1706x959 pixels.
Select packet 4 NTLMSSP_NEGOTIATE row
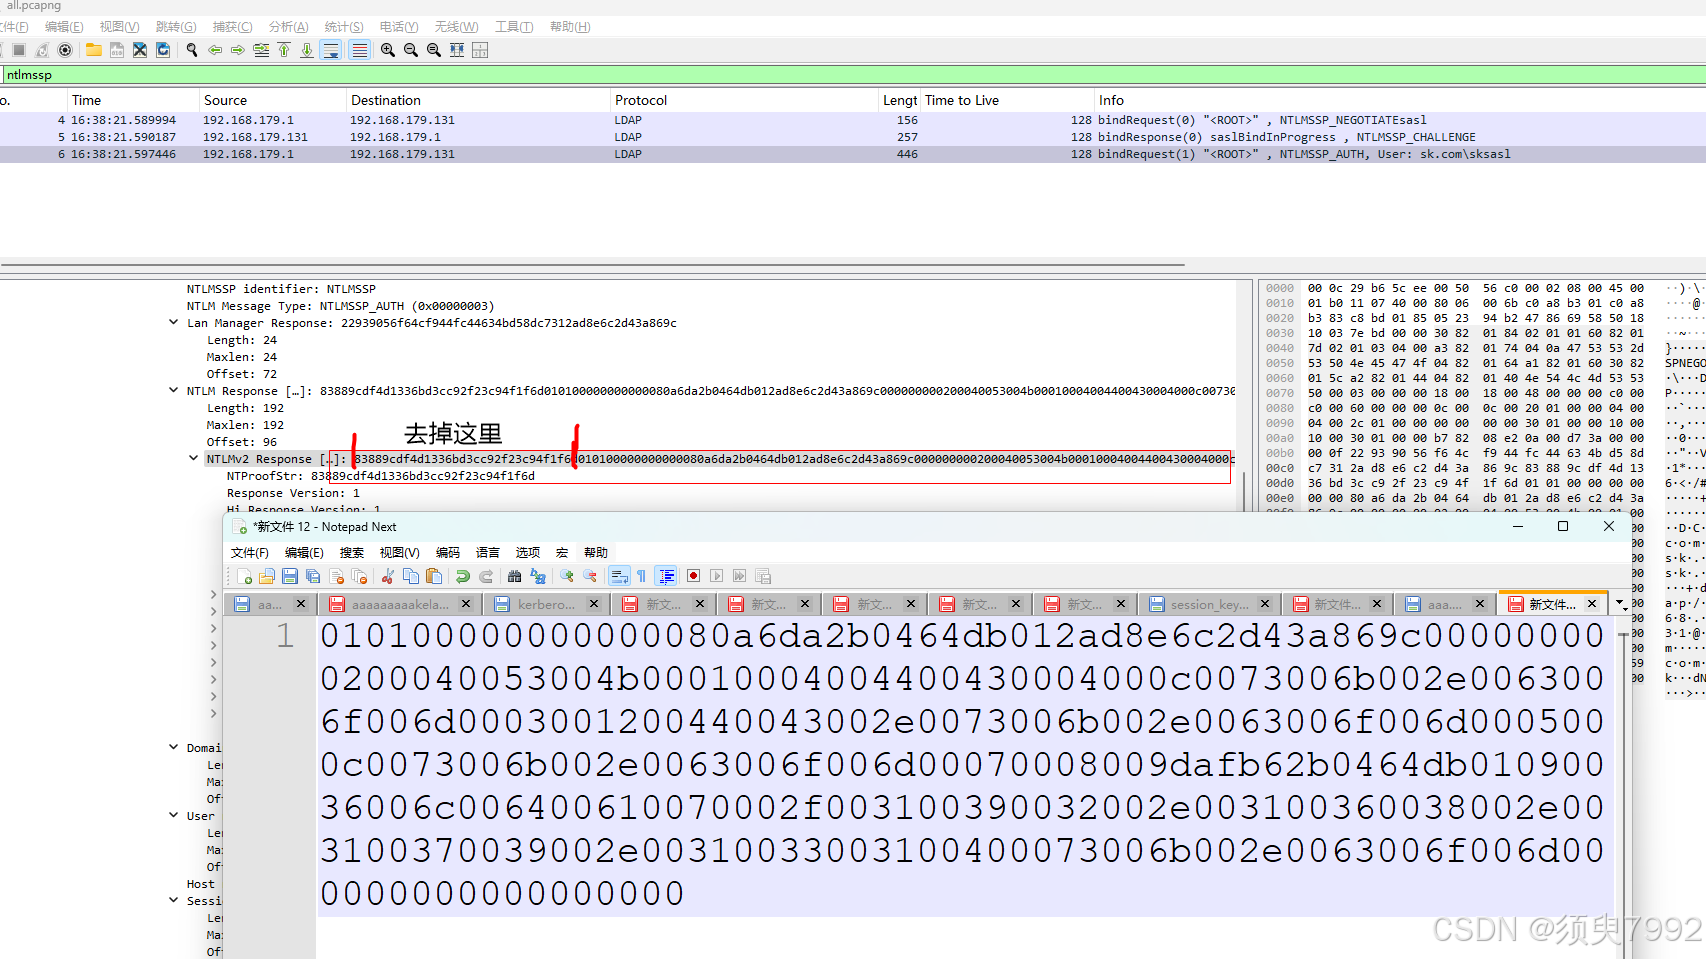(x=853, y=120)
